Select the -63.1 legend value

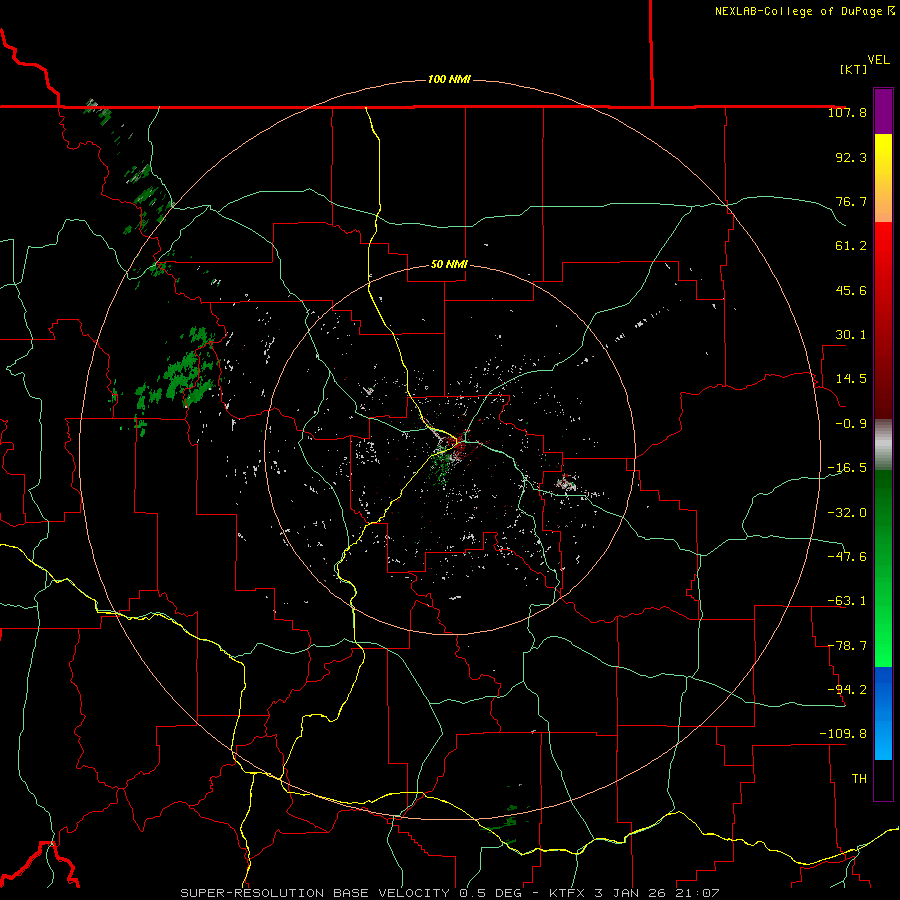[x=847, y=601]
